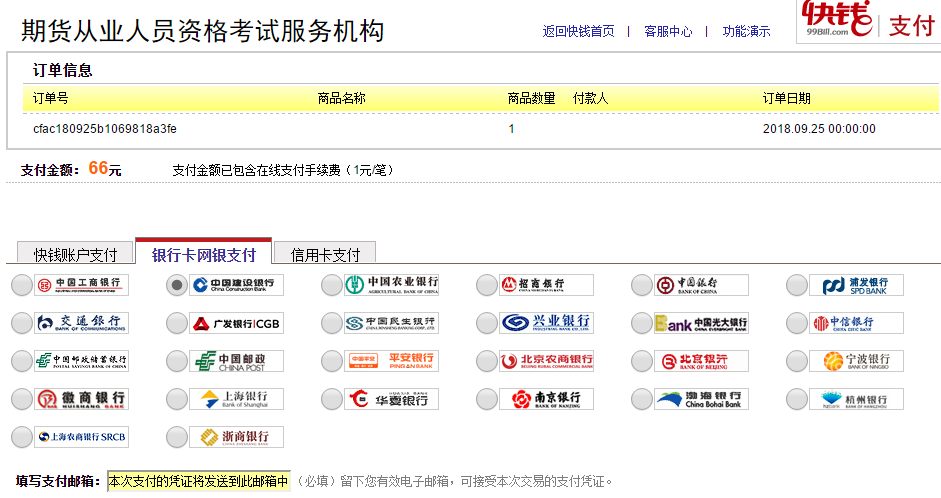Choose the 北京银行 radio option
This screenshot has height=498, width=941.
(x=642, y=361)
